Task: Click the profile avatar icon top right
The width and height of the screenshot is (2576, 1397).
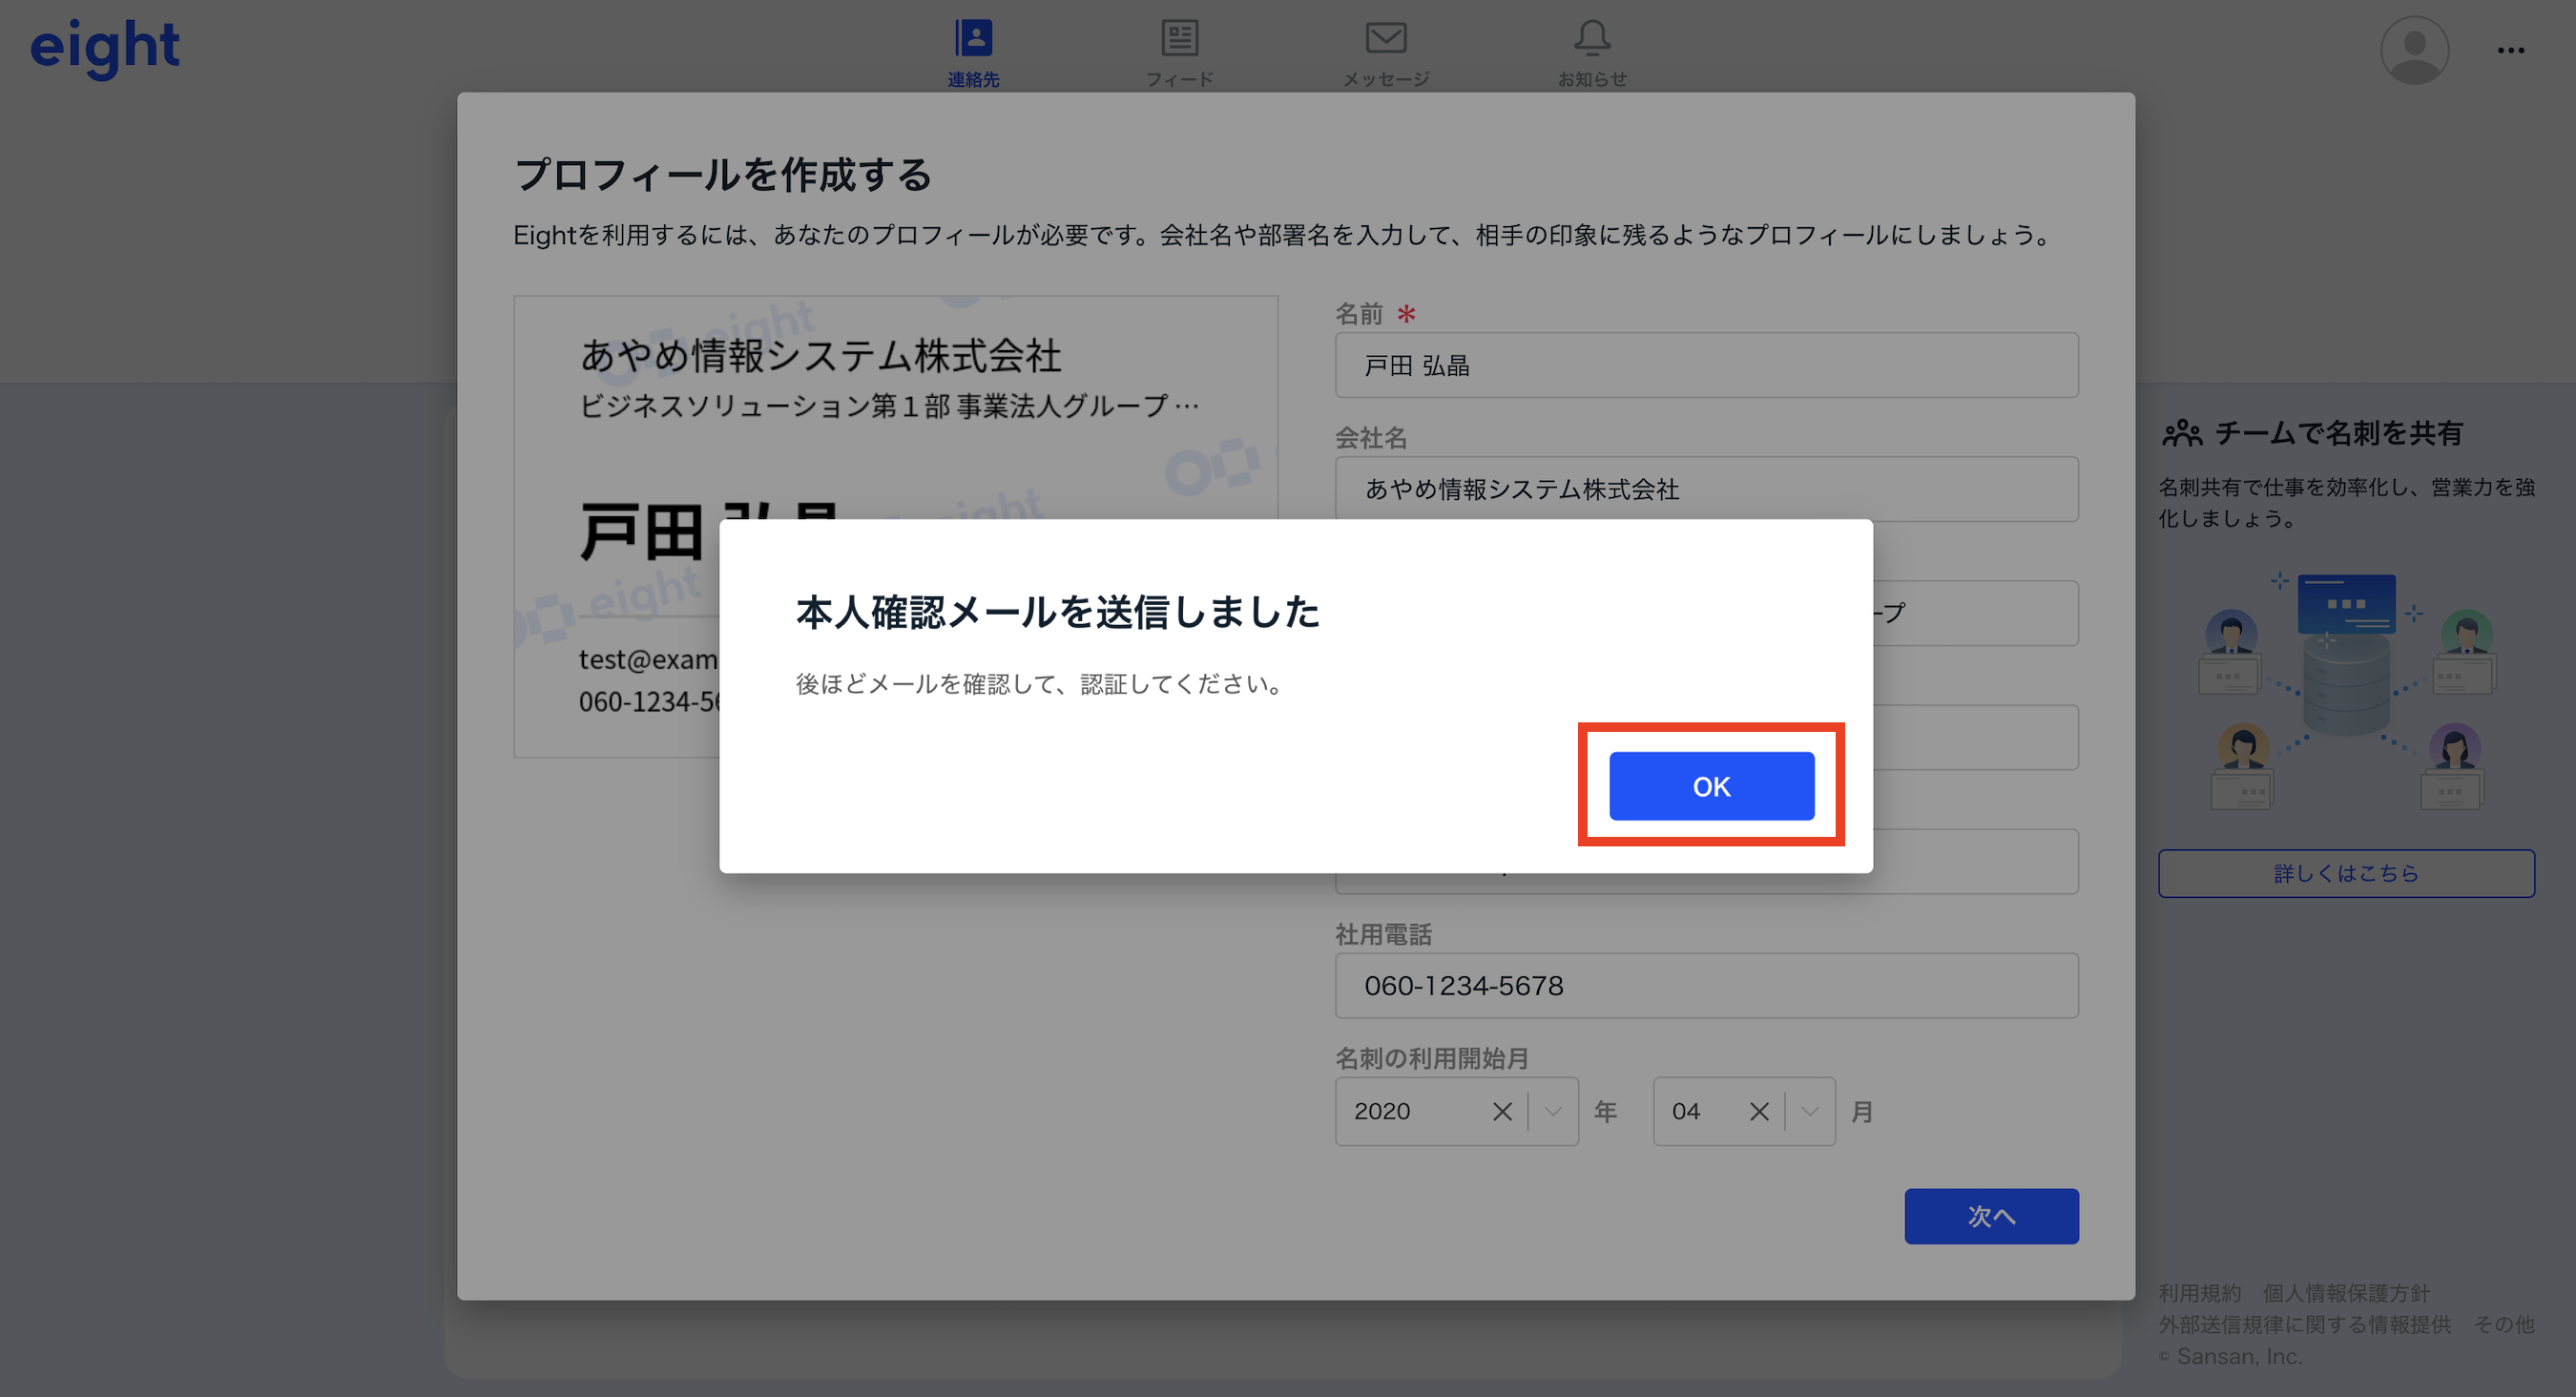Action: tap(2414, 49)
